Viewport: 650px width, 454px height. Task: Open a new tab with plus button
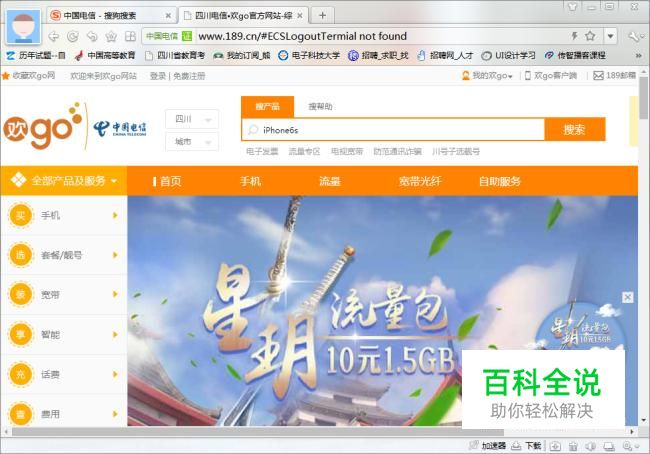(322, 15)
